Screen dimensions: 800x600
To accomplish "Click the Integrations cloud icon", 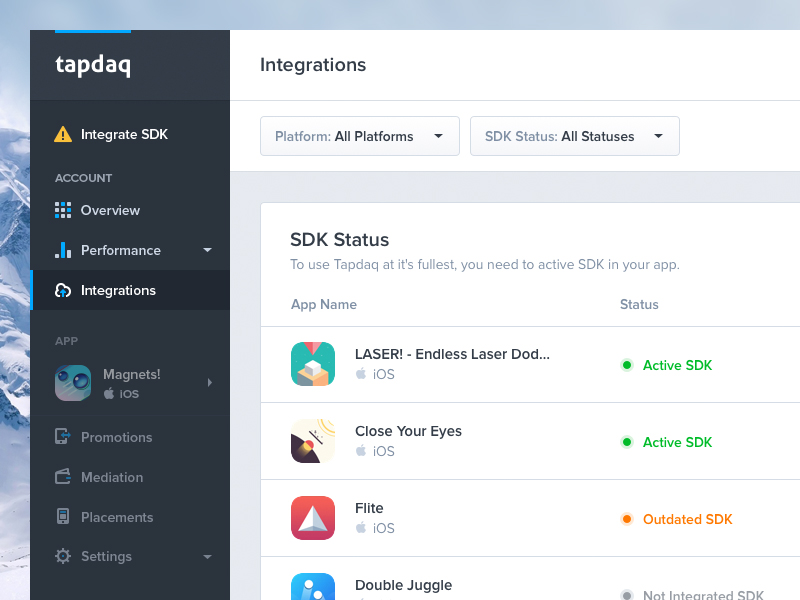I will 63,290.
